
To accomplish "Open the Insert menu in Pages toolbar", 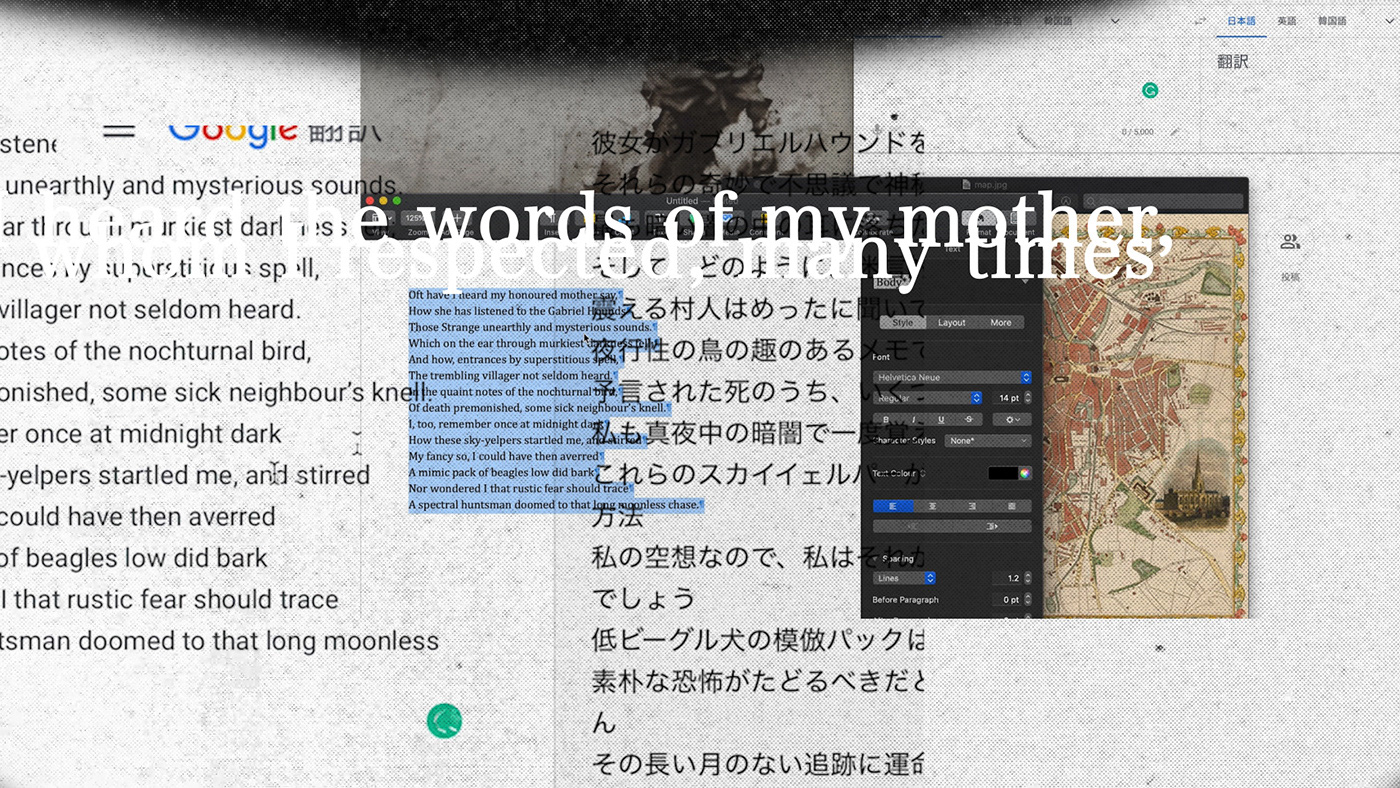I will [553, 218].
